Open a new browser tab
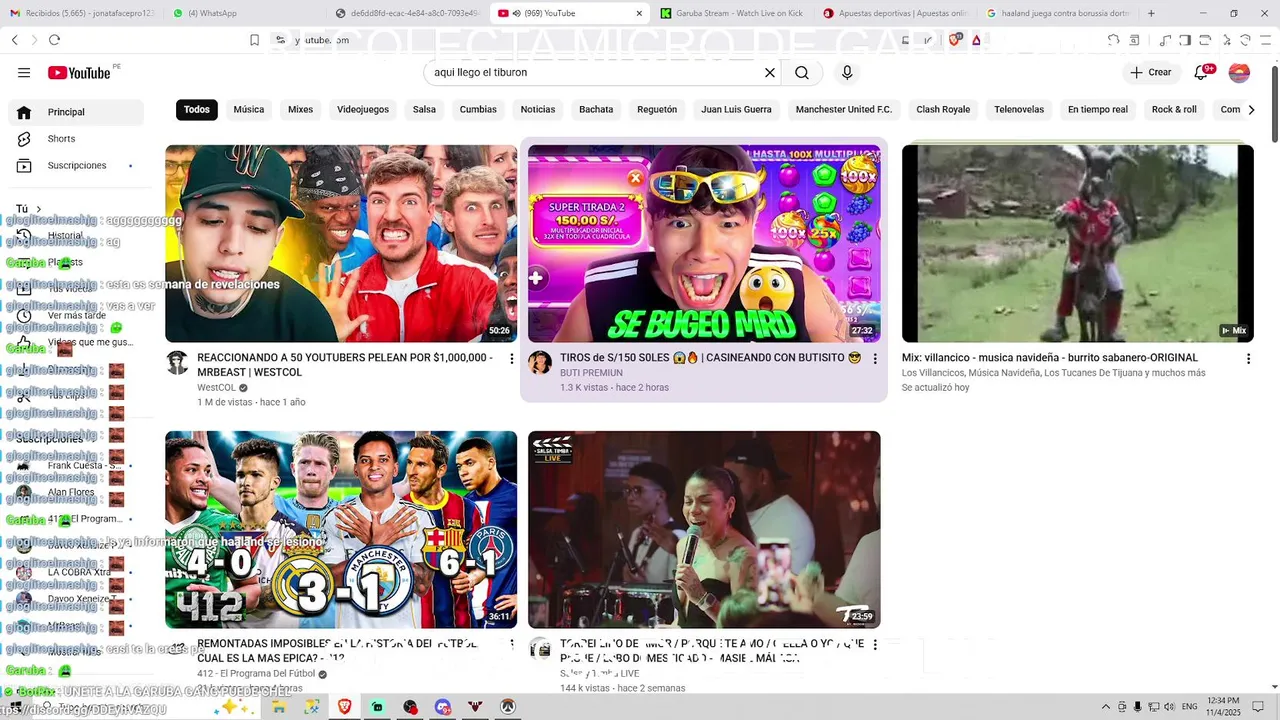Viewport: 1280px width, 720px height. pos(1151,13)
